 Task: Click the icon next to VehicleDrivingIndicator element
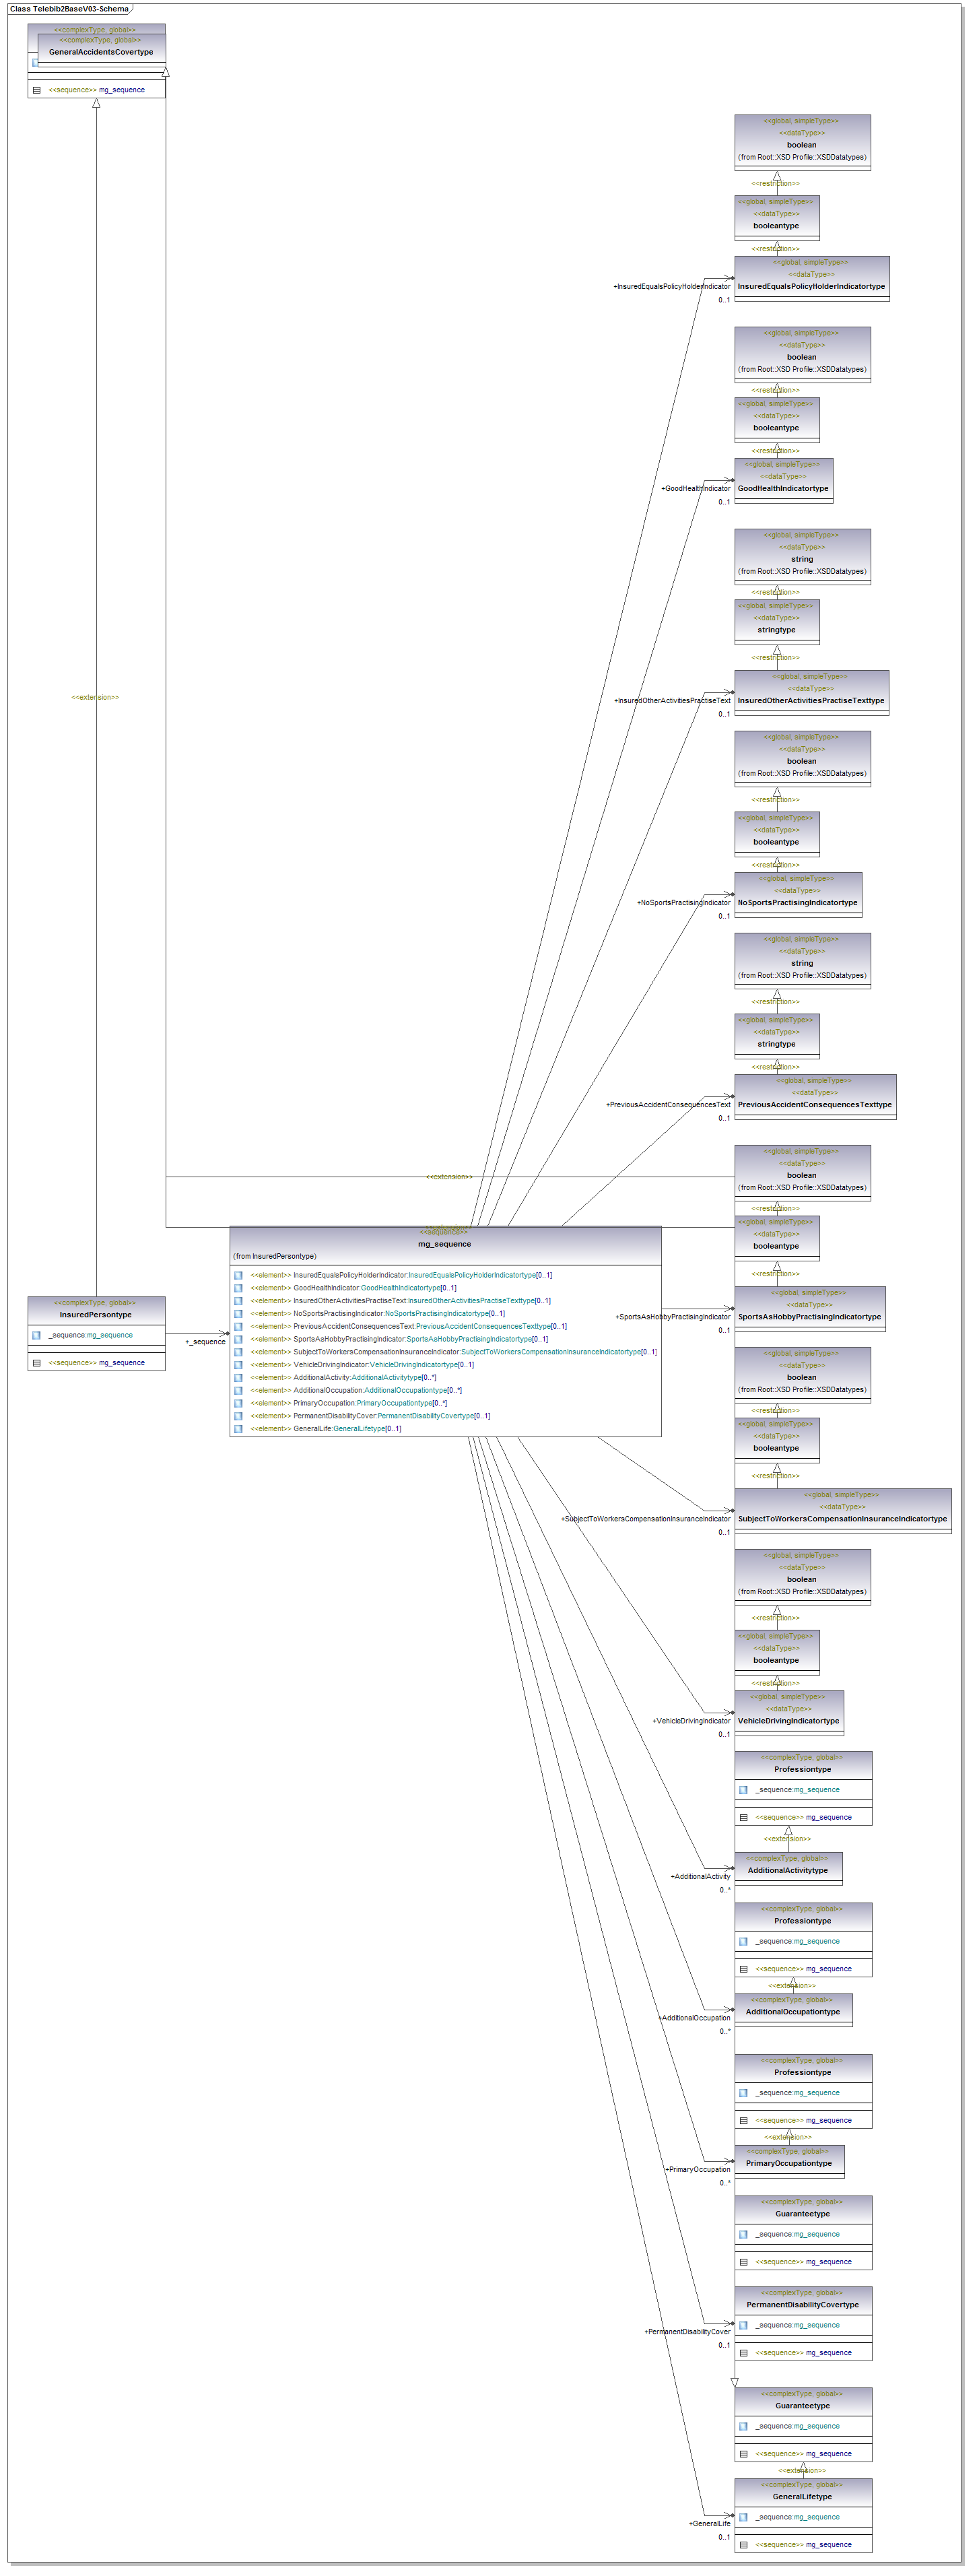(x=238, y=1365)
